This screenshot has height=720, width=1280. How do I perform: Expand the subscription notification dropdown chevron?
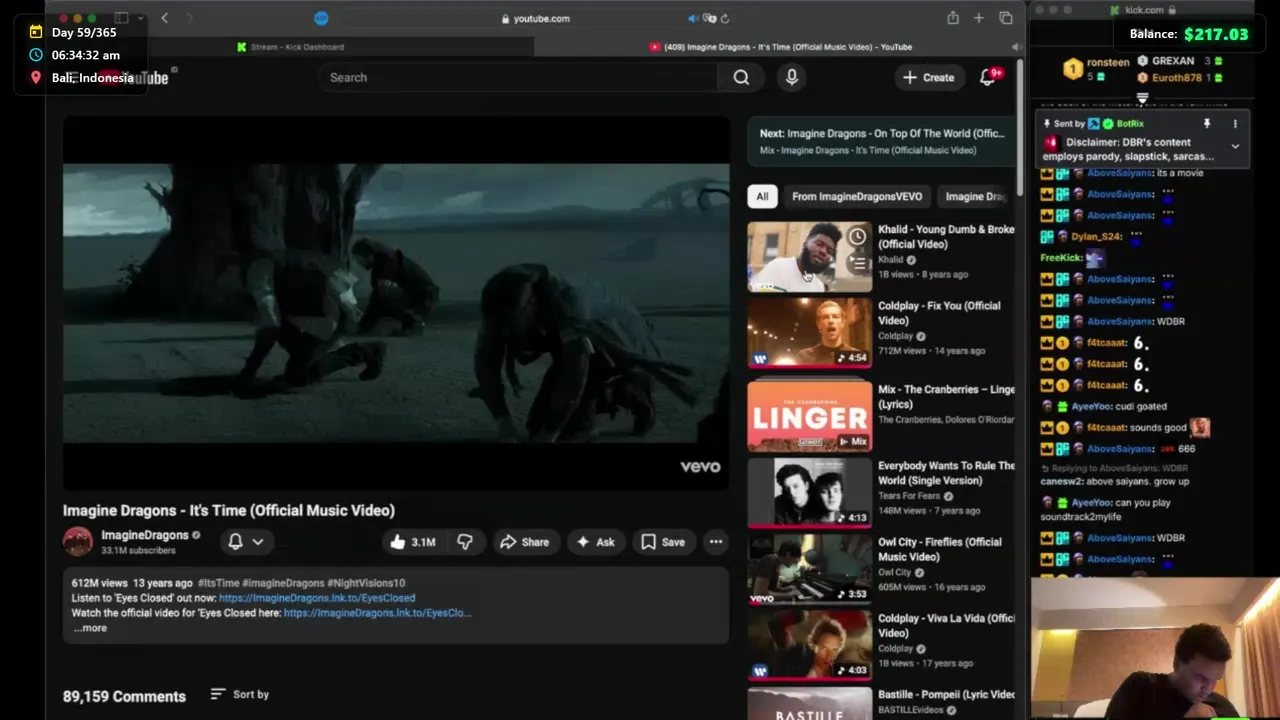(x=258, y=541)
